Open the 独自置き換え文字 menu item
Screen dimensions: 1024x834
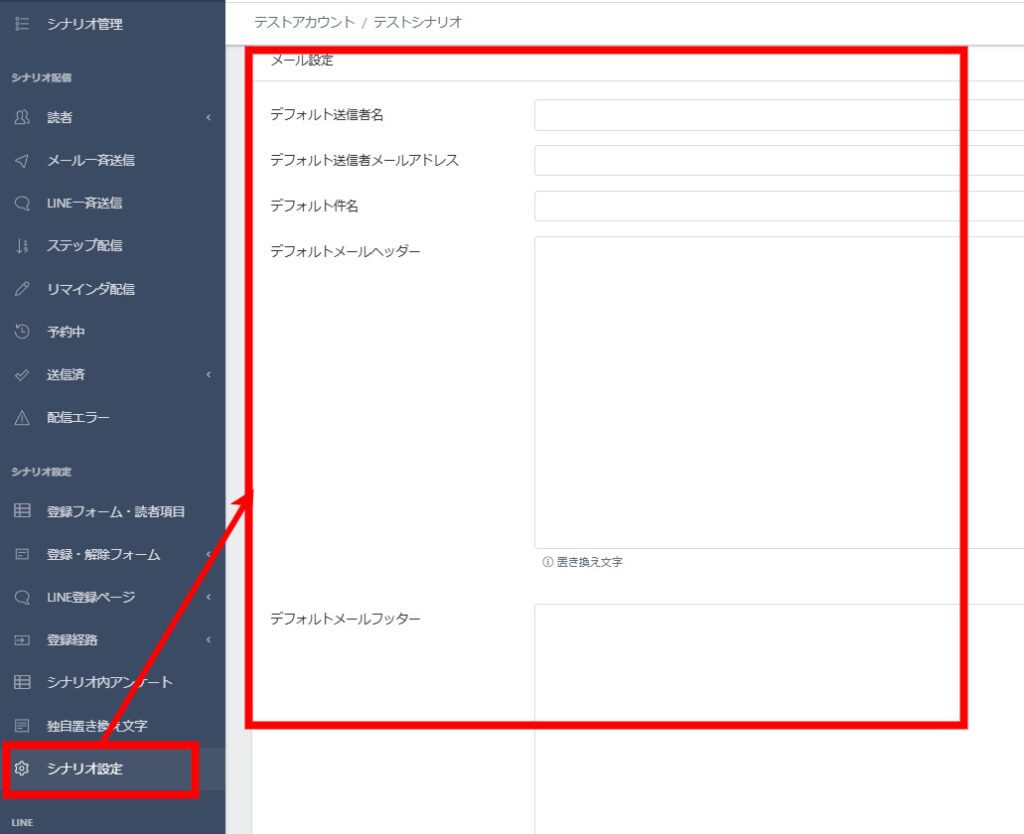[97, 726]
